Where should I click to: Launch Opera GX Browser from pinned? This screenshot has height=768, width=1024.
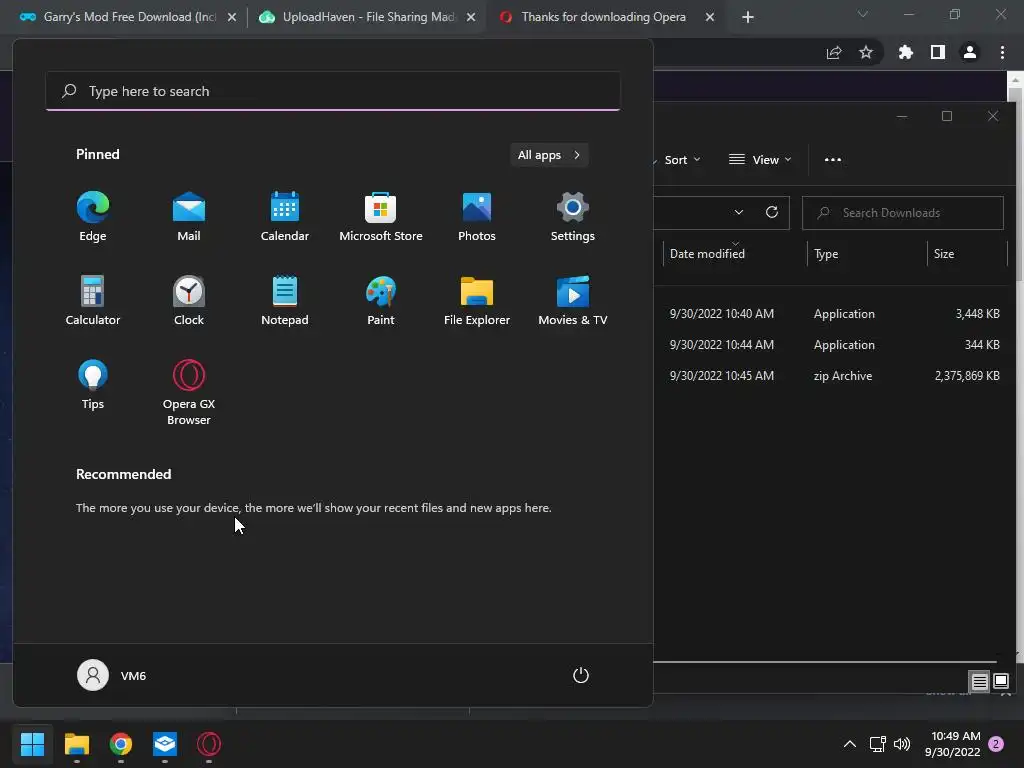coord(189,392)
